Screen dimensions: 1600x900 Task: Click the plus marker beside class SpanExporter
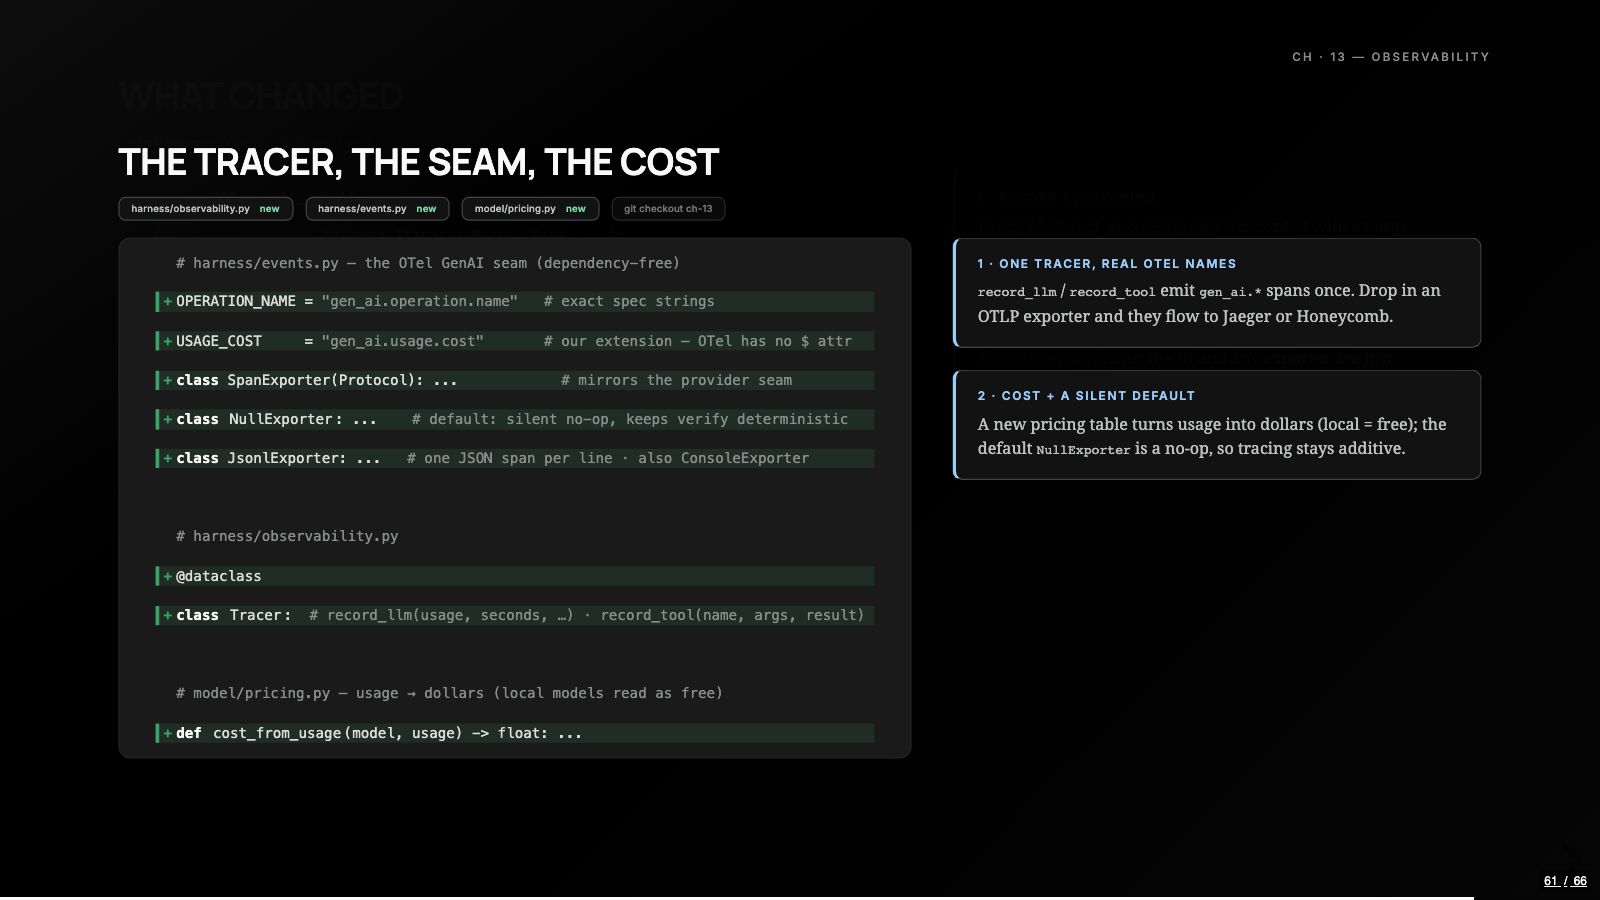(x=168, y=380)
